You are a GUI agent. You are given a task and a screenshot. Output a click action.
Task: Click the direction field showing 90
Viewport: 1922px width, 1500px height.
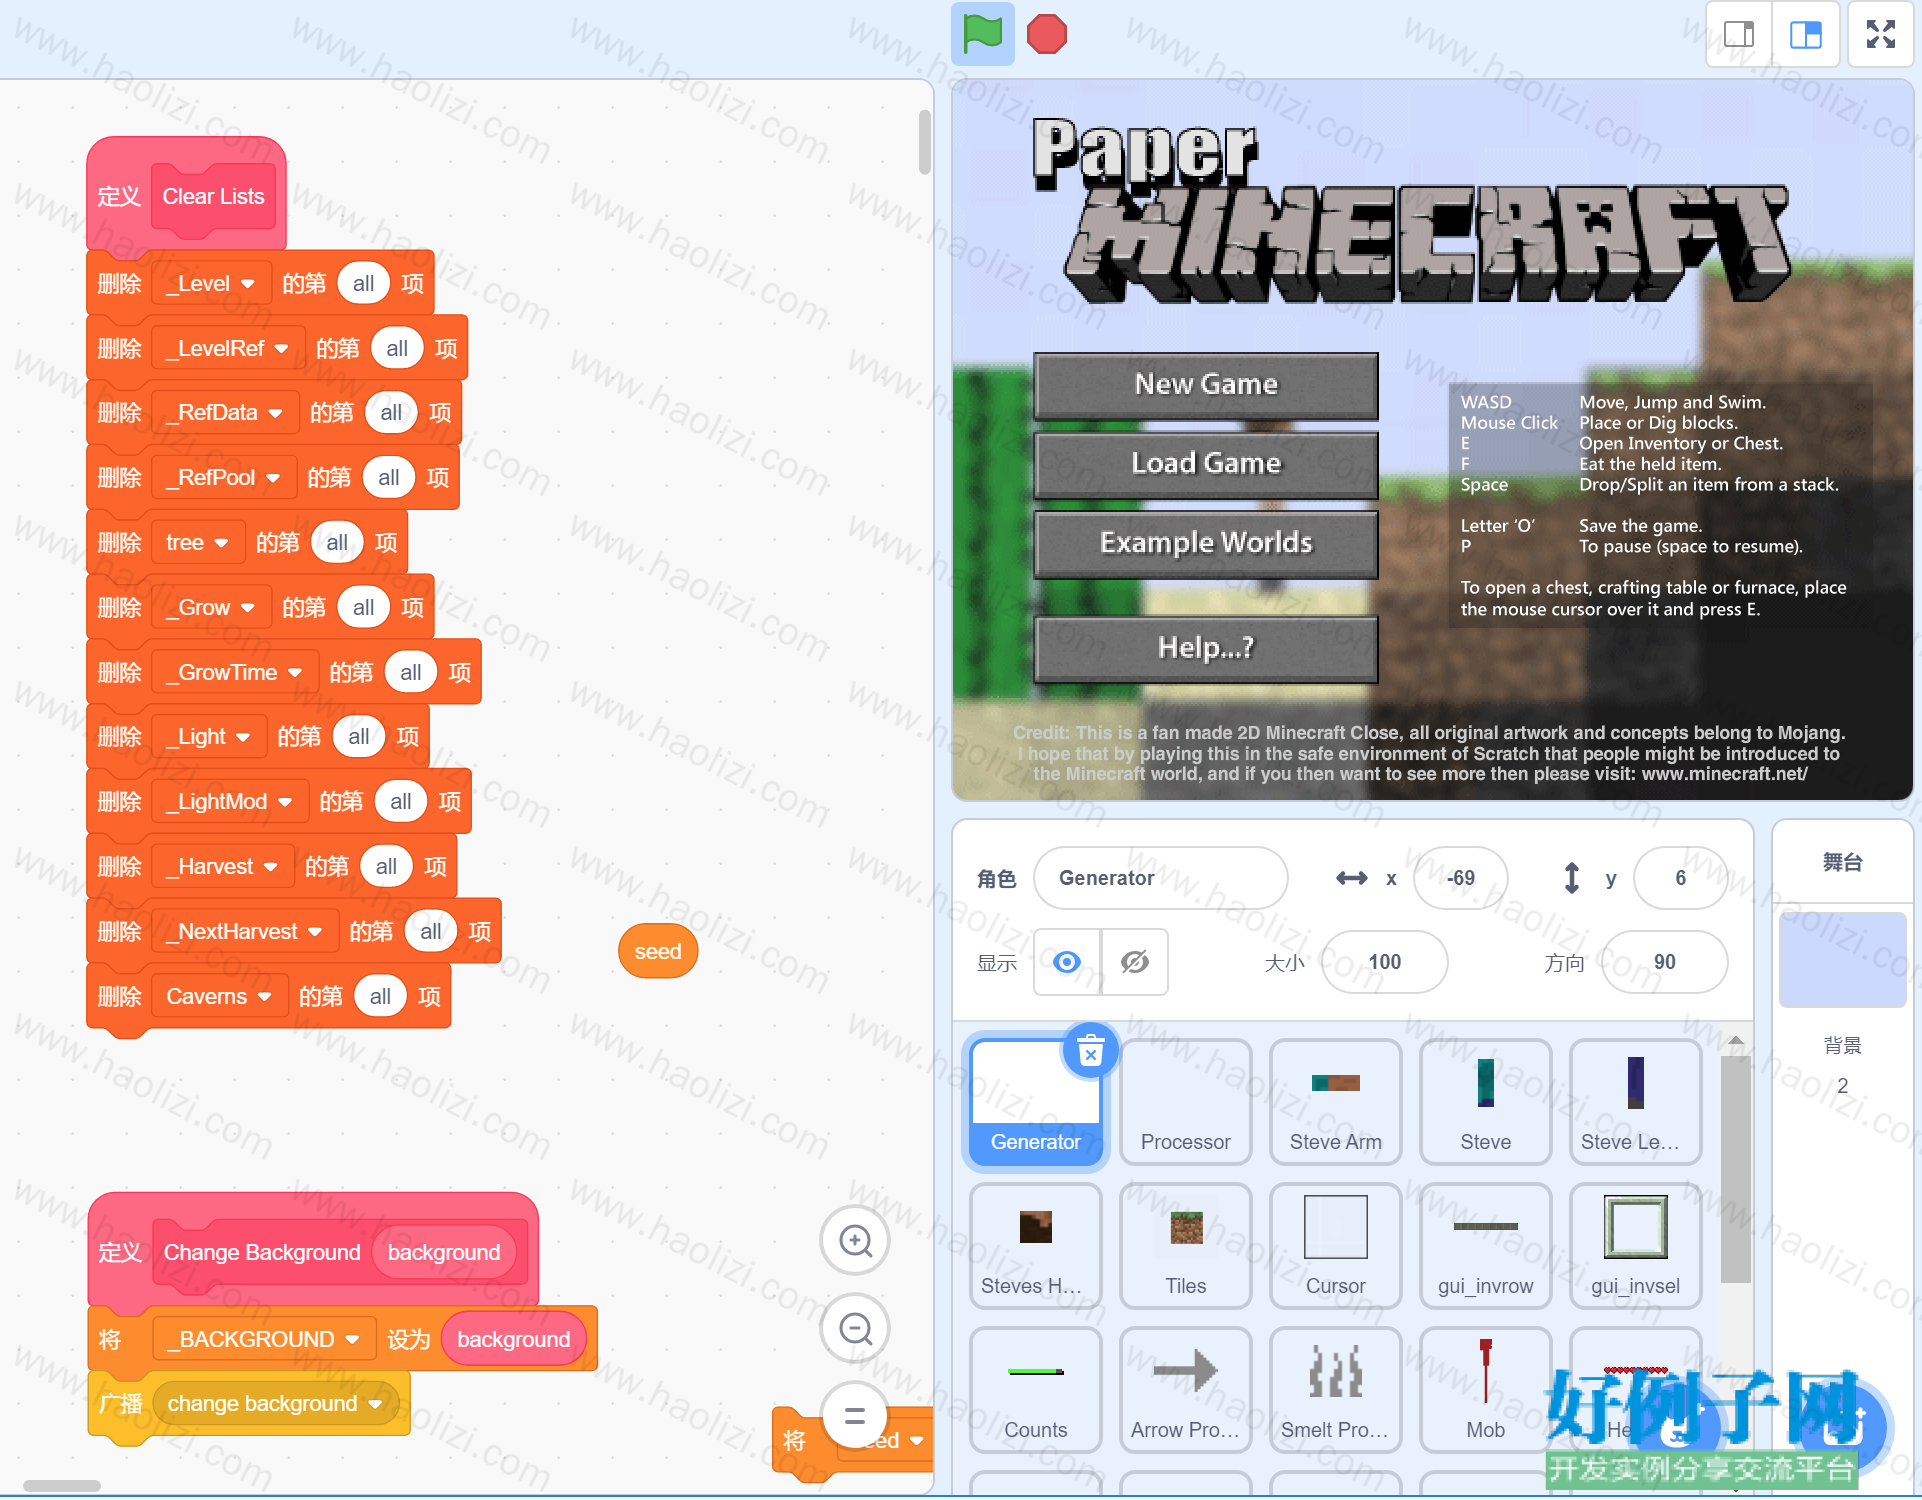(x=1664, y=962)
